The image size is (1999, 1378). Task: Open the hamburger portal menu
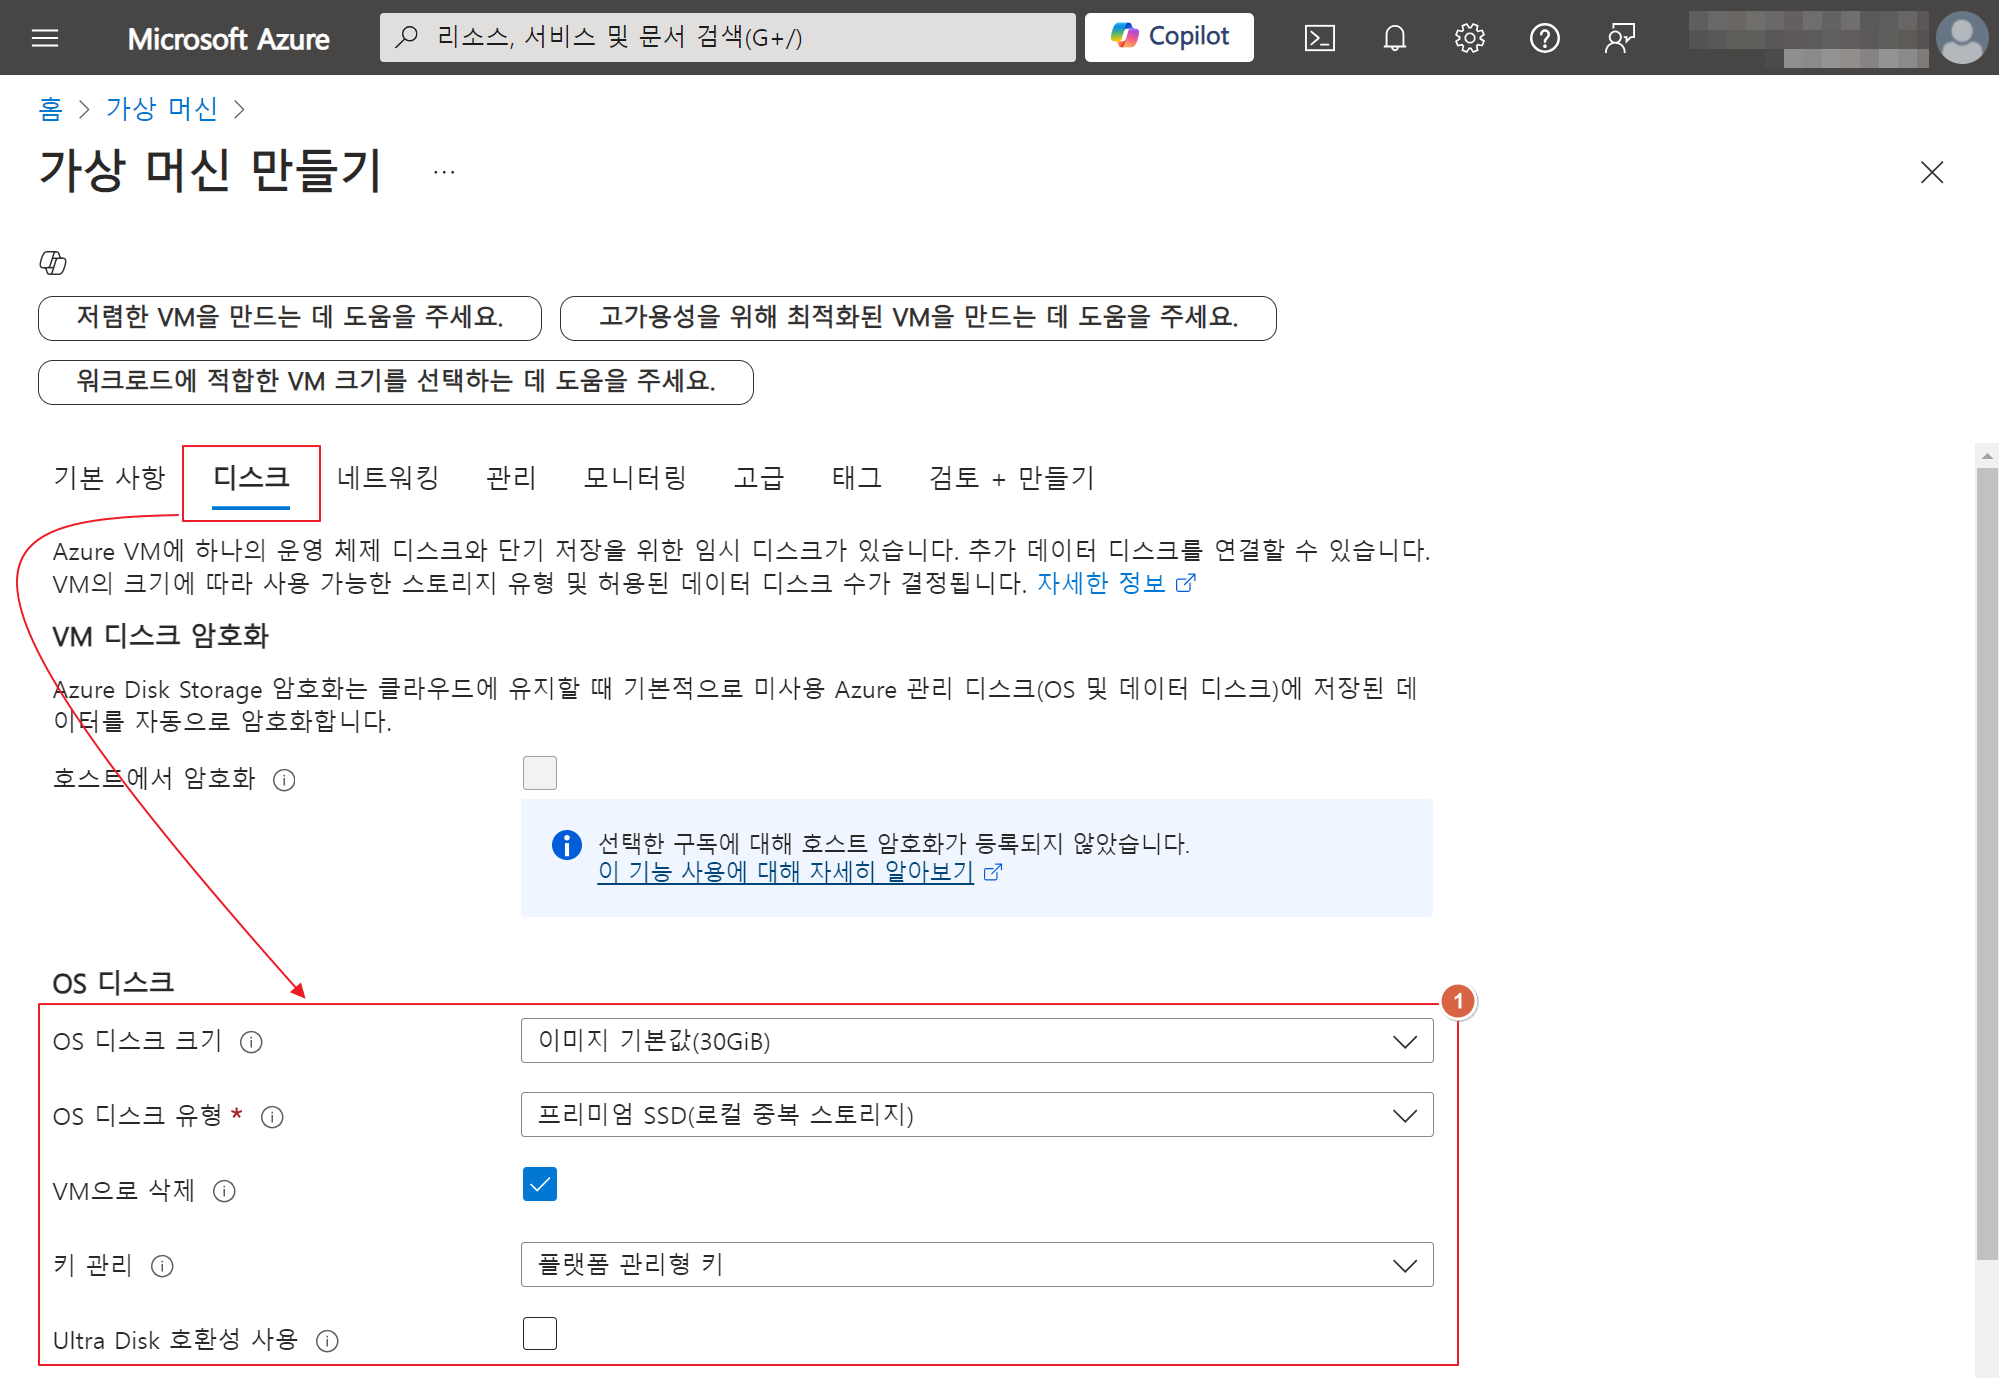(x=45, y=38)
